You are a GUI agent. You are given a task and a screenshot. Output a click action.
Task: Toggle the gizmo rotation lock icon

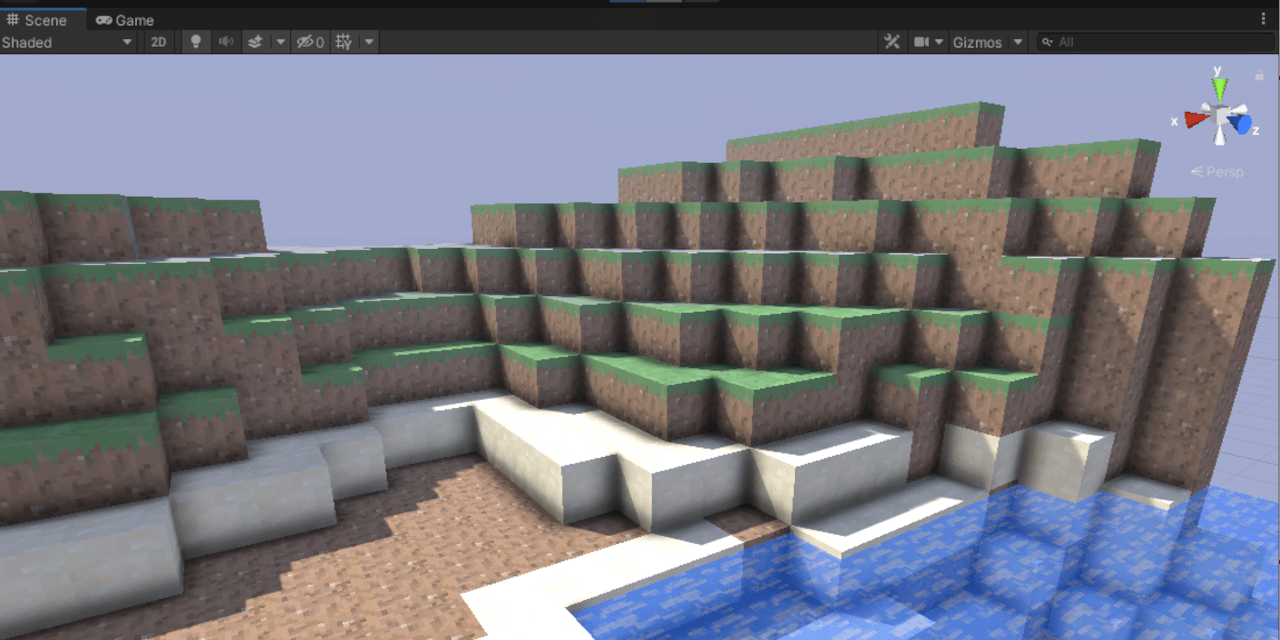pos(1258,75)
